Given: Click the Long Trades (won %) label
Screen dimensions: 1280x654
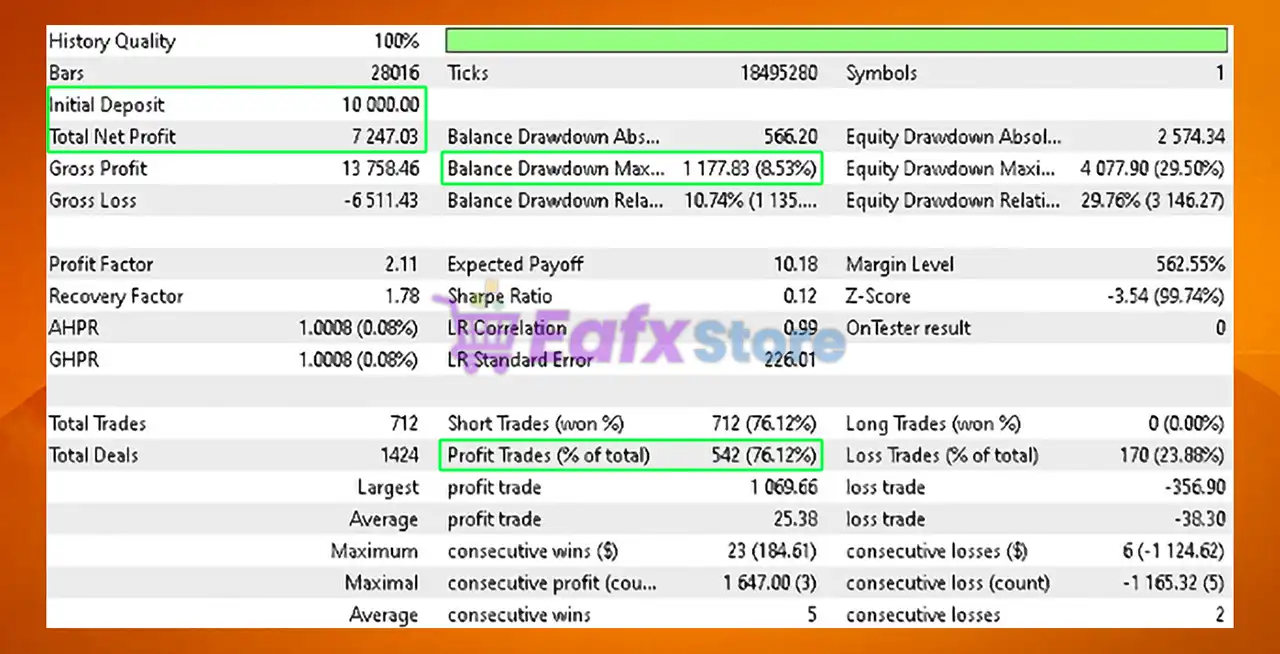Looking at the screenshot, I should point(933,424).
